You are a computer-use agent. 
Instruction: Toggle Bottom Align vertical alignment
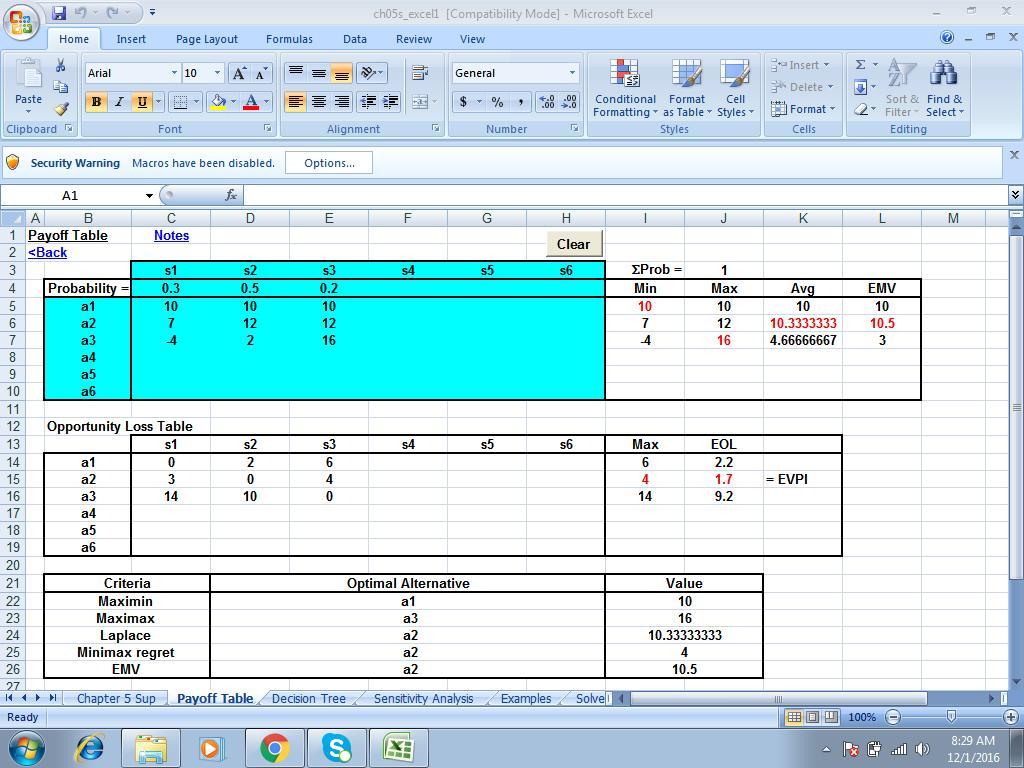click(x=342, y=72)
